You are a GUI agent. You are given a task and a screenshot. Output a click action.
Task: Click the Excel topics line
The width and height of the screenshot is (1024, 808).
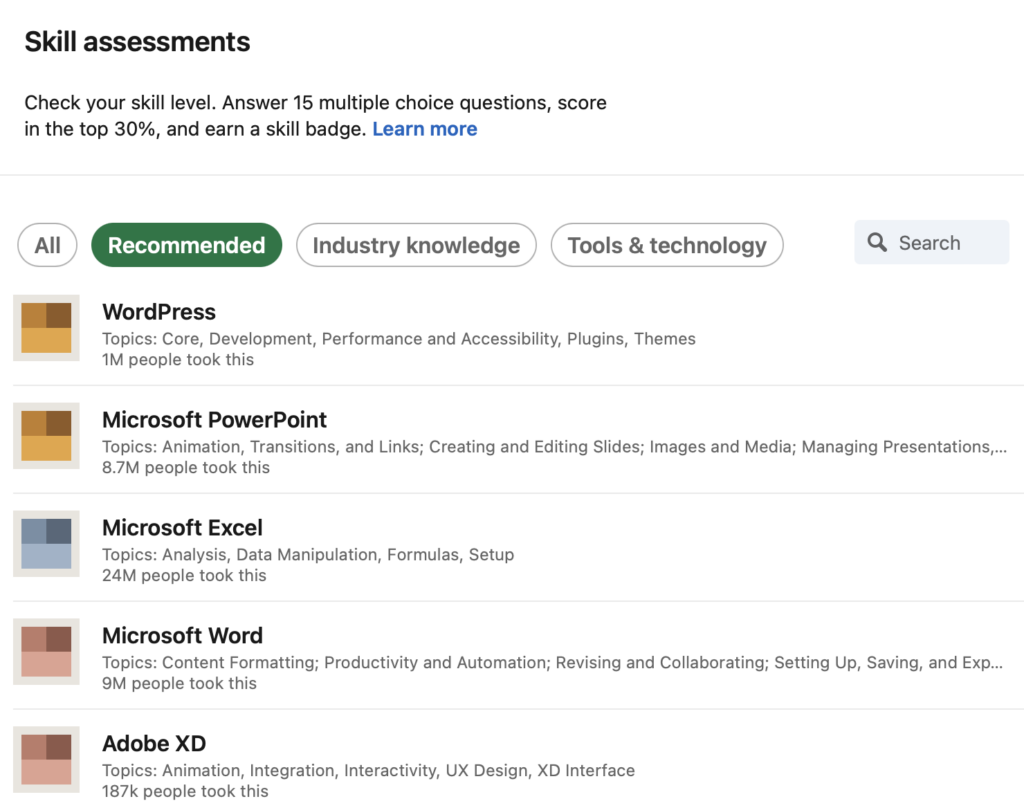(x=308, y=555)
